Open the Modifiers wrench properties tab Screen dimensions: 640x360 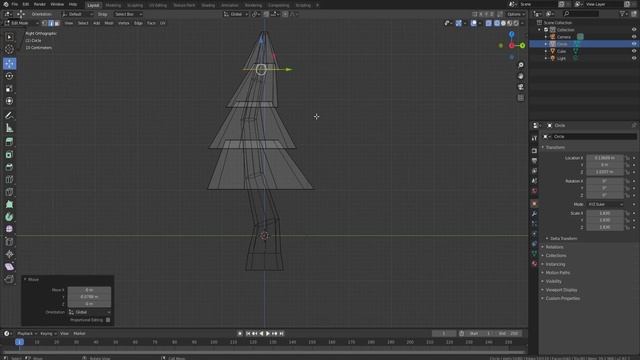(534, 213)
